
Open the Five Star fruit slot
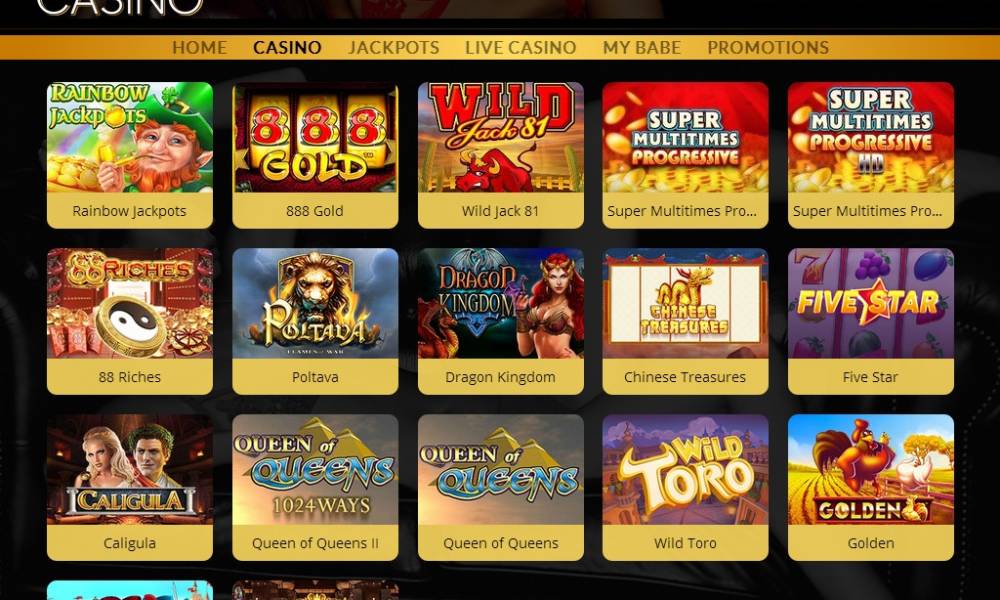871,304
